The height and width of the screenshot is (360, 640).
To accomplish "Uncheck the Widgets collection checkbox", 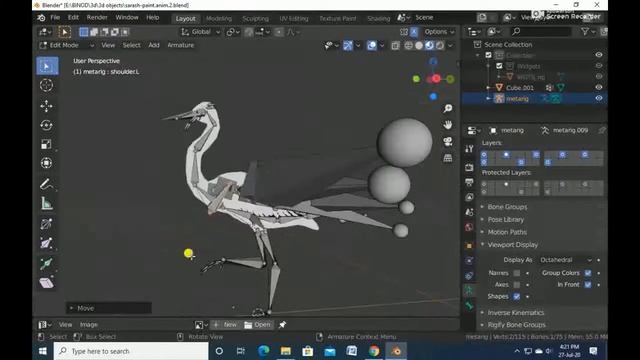I will [x=499, y=66].
